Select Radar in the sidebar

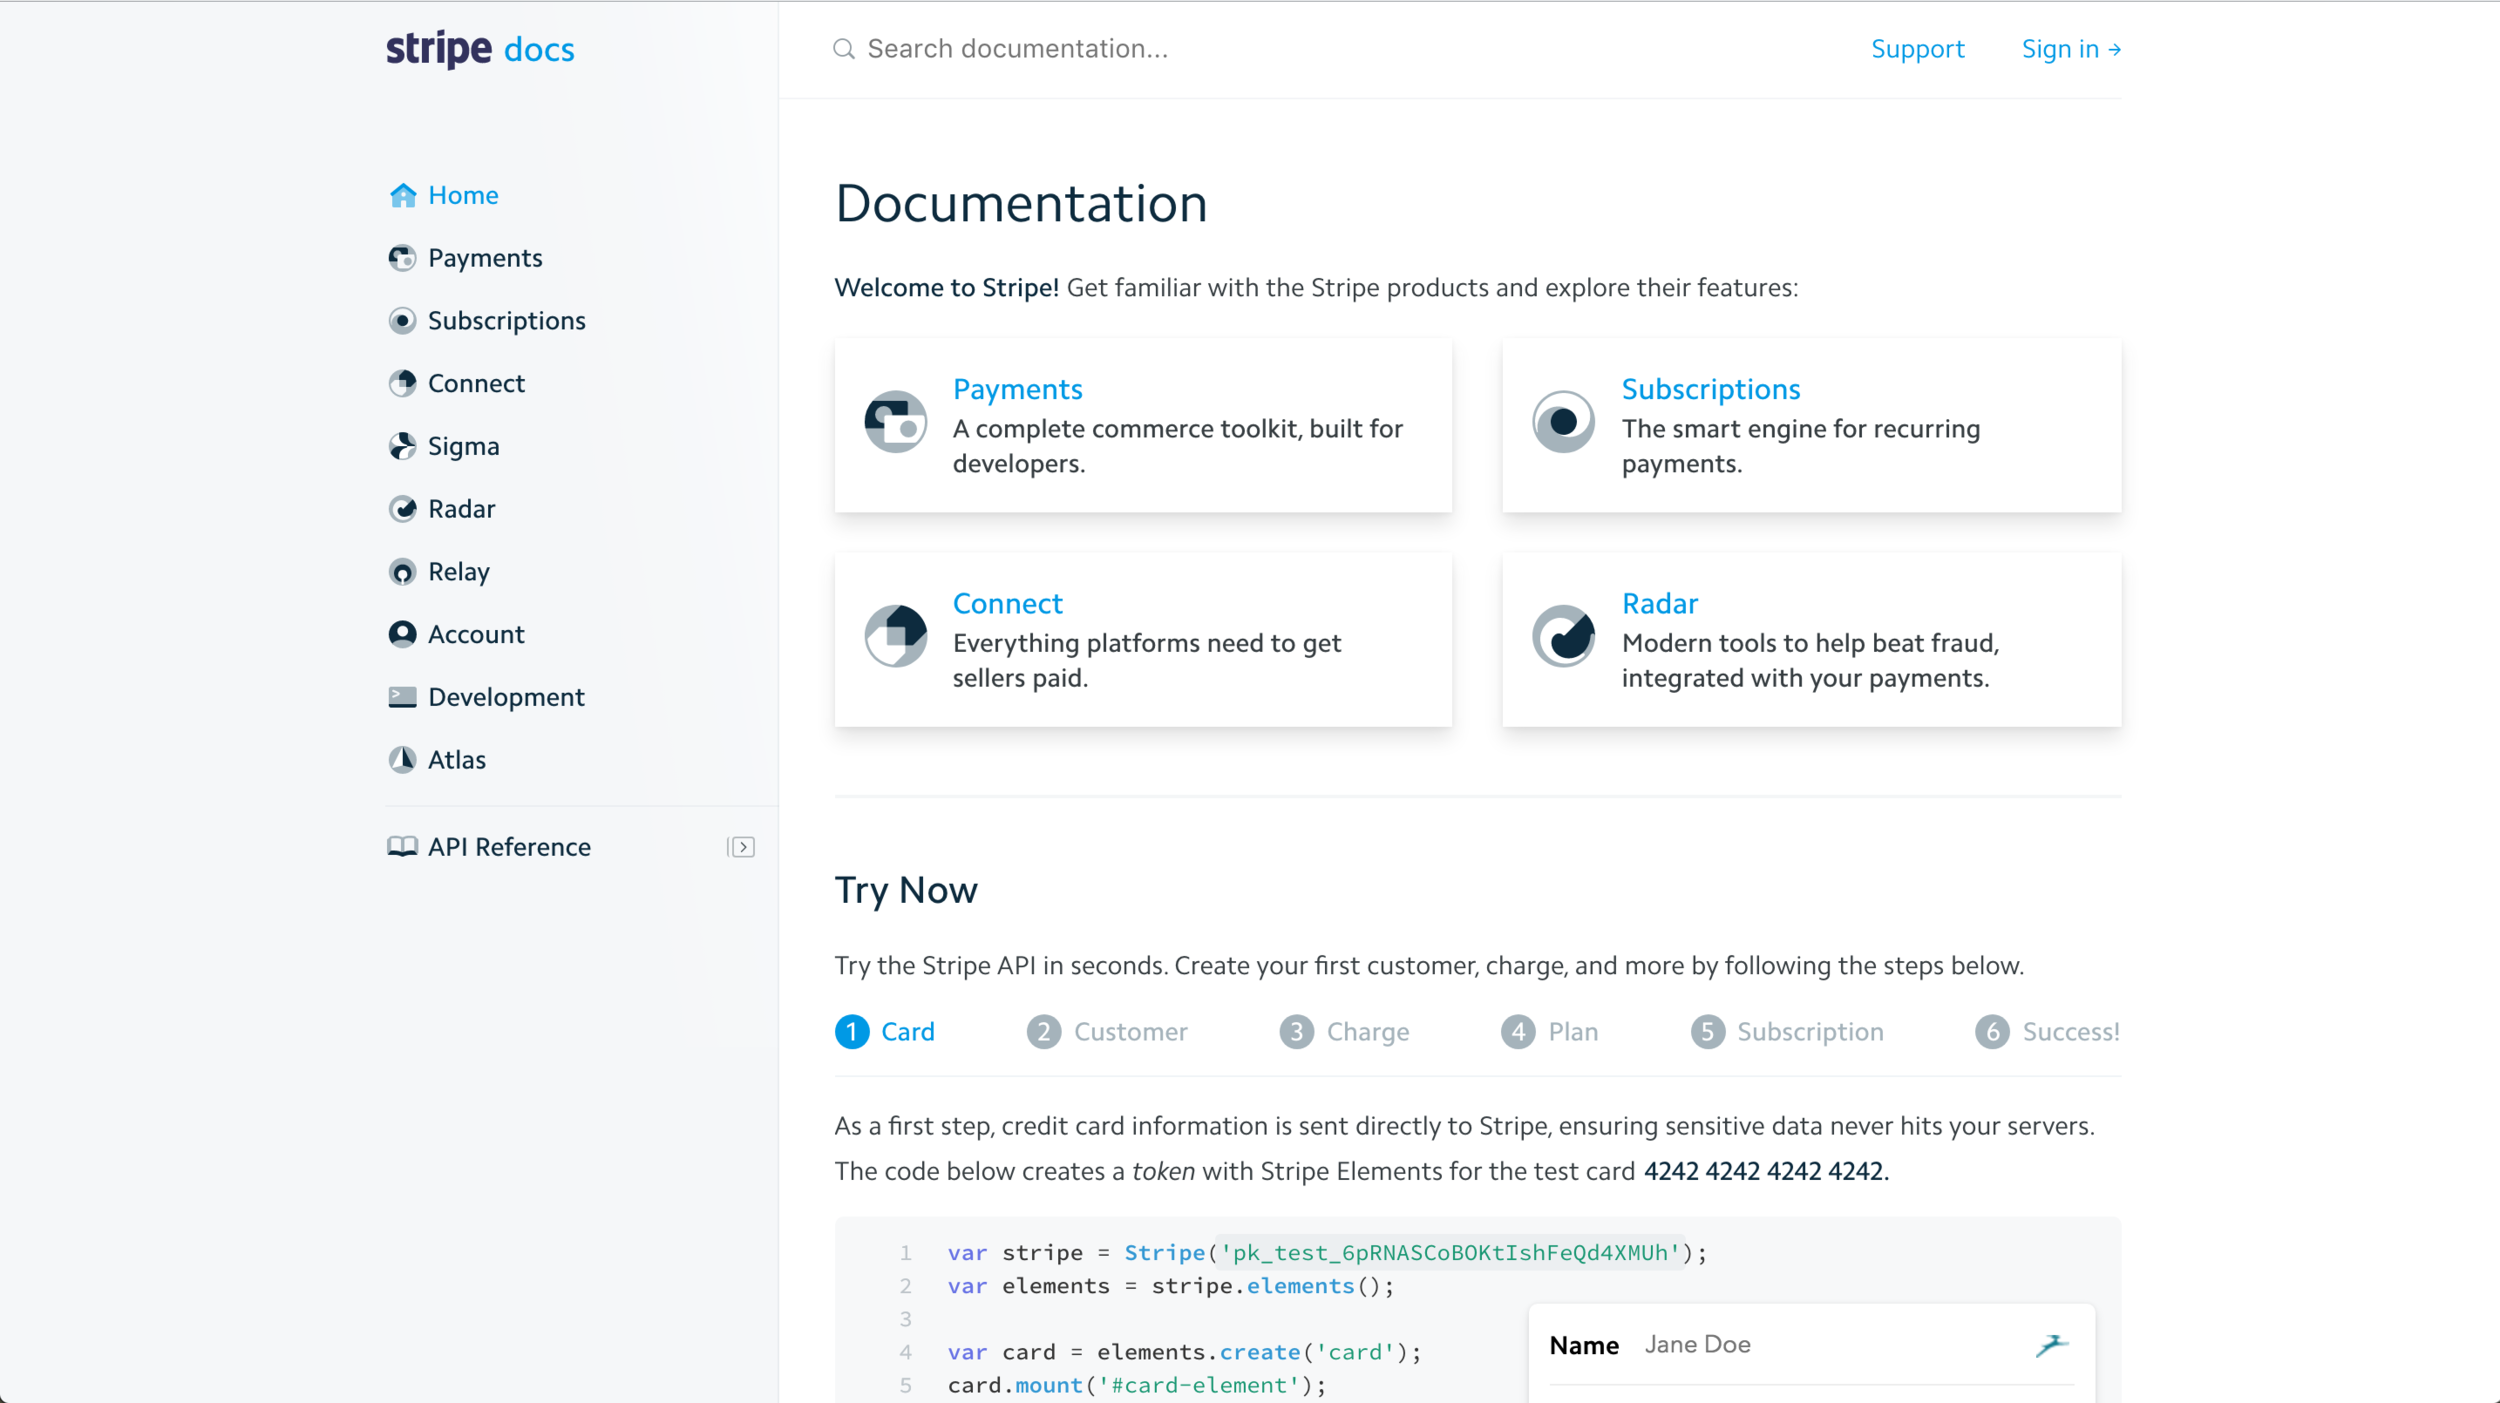point(442,509)
